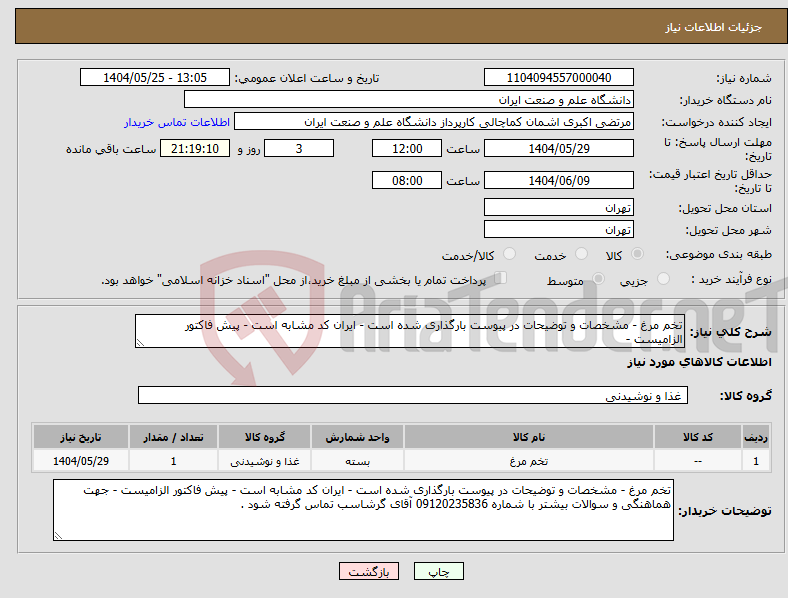Viewport: 788px width, 598px height.
Task: Click the table cell غذا و نوشیدنی
Action: (x=265, y=461)
